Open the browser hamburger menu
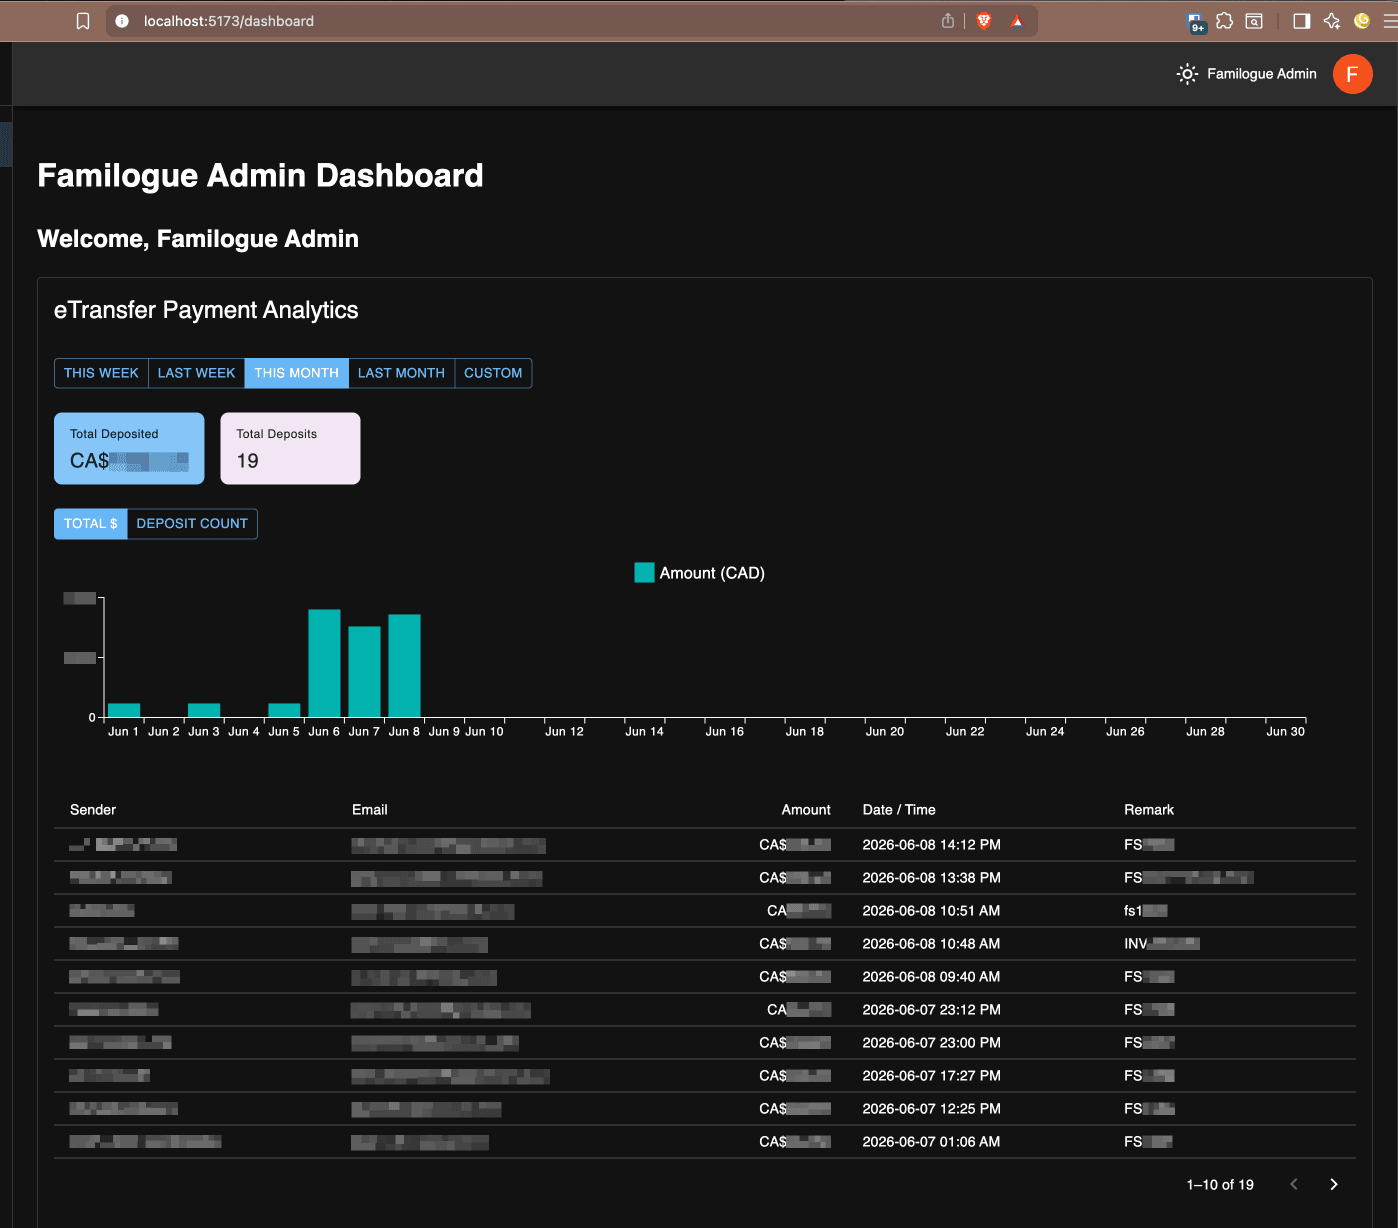This screenshot has width=1398, height=1228. tap(1390, 21)
